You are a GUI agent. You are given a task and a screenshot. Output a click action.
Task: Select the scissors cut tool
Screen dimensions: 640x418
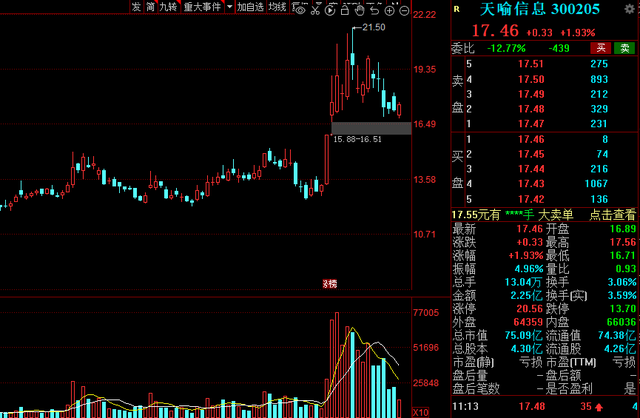point(315,10)
